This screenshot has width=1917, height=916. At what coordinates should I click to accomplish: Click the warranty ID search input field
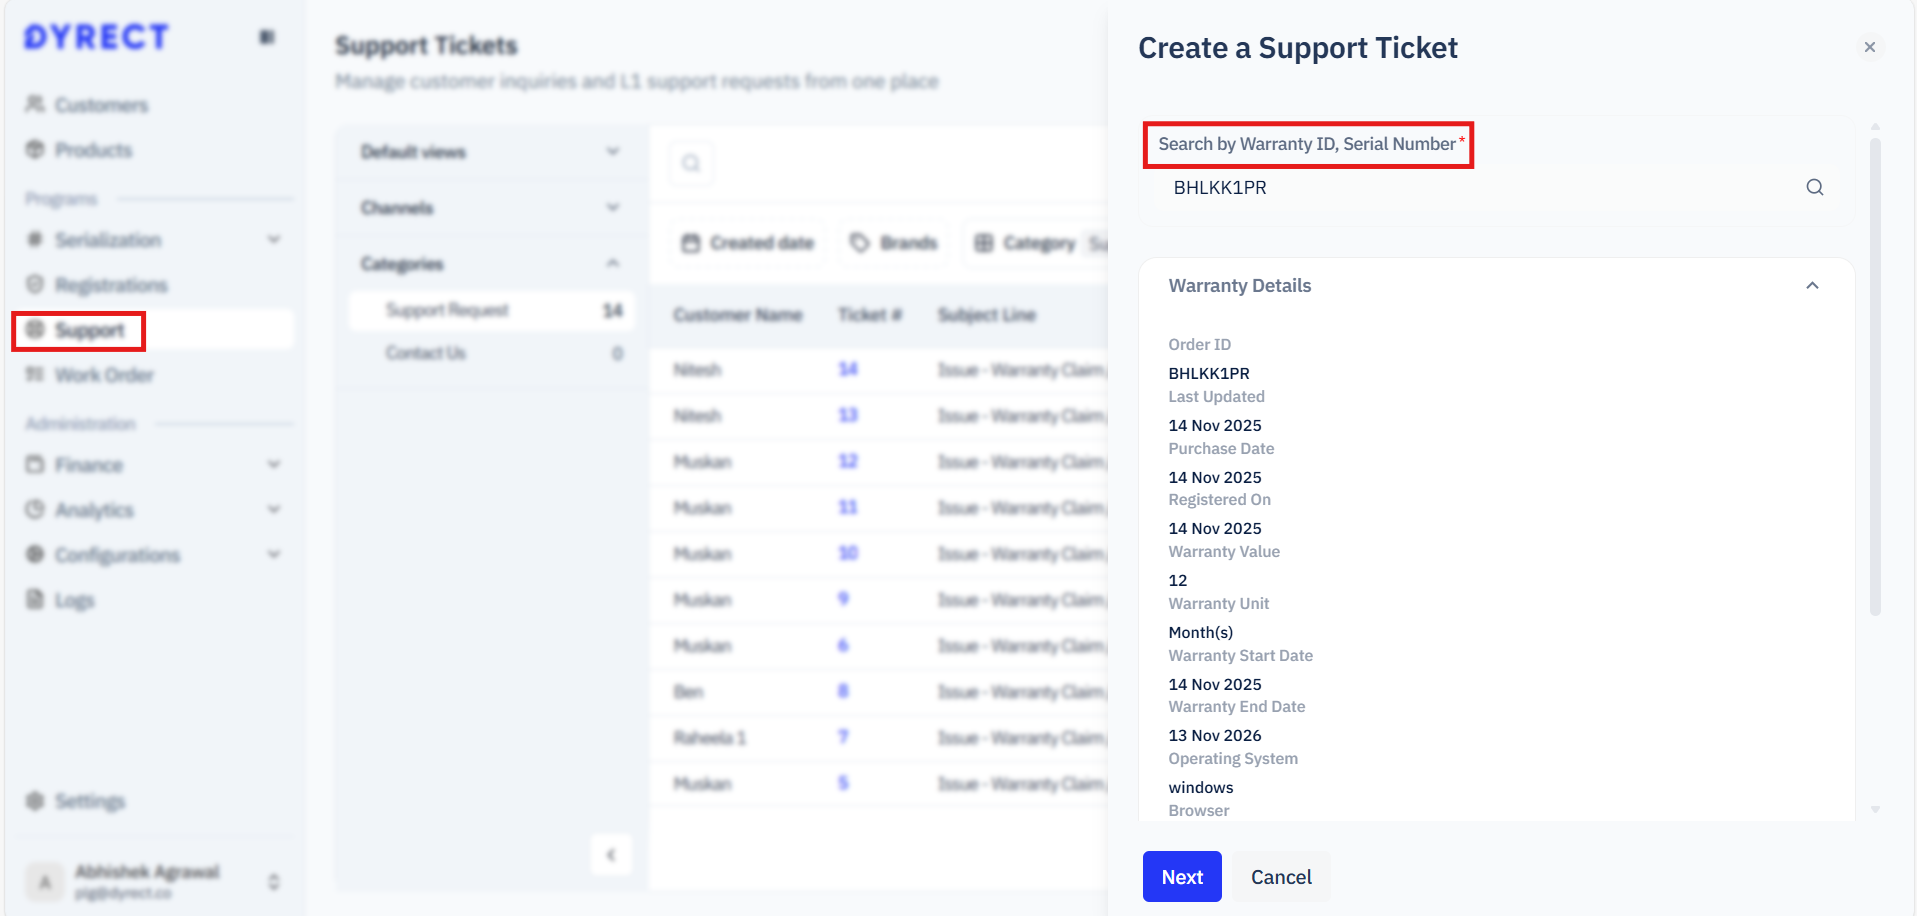coord(1480,188)
